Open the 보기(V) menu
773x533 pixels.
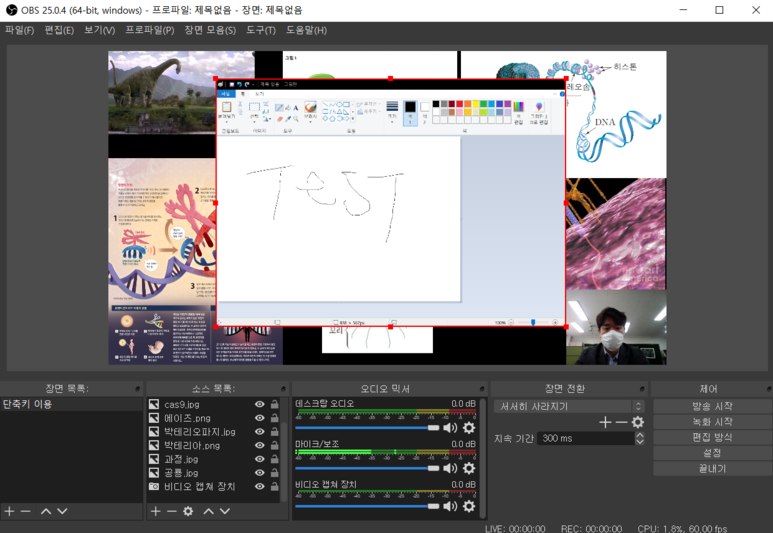100,30
